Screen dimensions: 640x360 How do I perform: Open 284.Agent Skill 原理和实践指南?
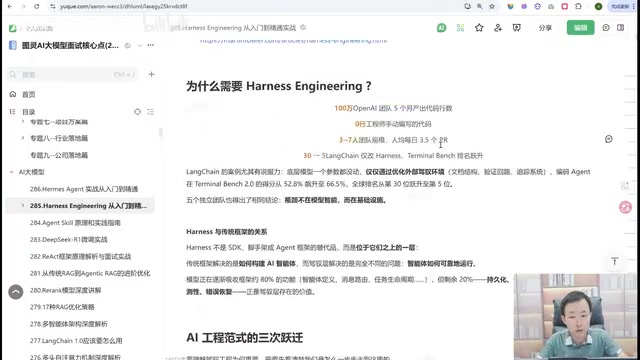[75, 223]
